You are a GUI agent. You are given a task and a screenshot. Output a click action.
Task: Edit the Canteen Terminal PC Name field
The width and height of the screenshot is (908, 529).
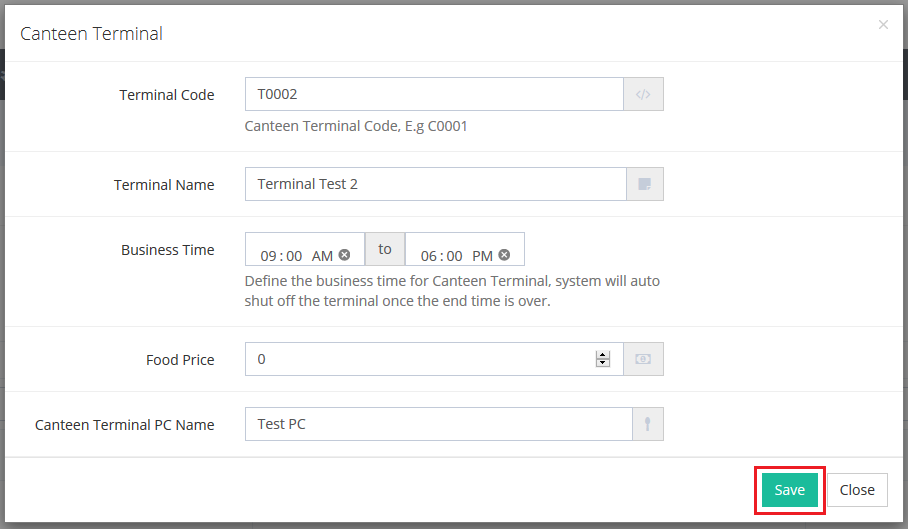pyautogui.click(x=437, y=424)
